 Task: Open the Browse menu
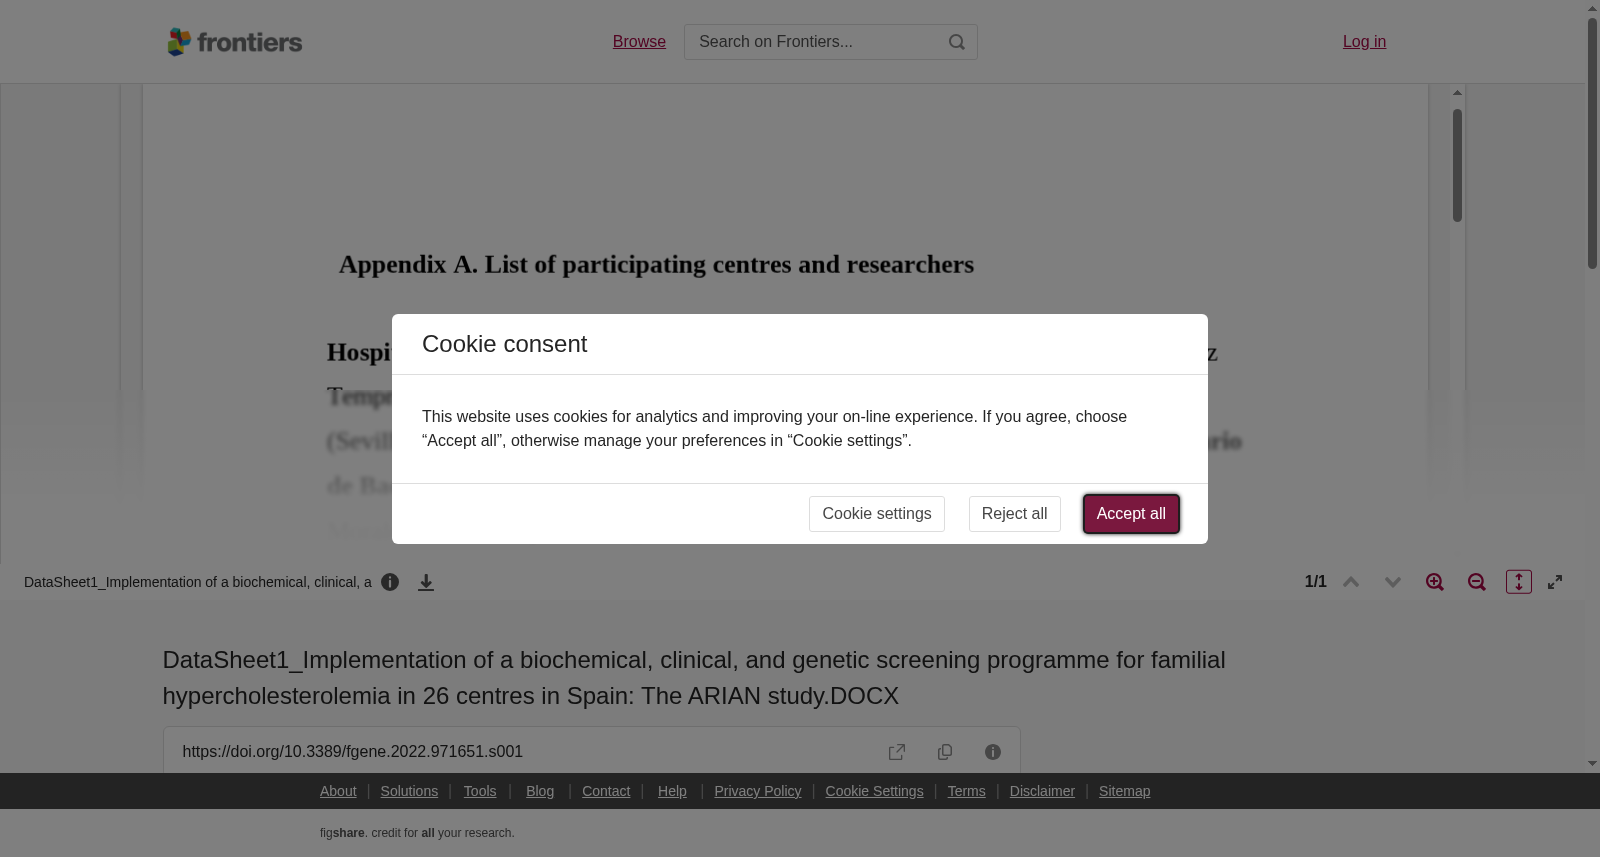coord(639,42)
